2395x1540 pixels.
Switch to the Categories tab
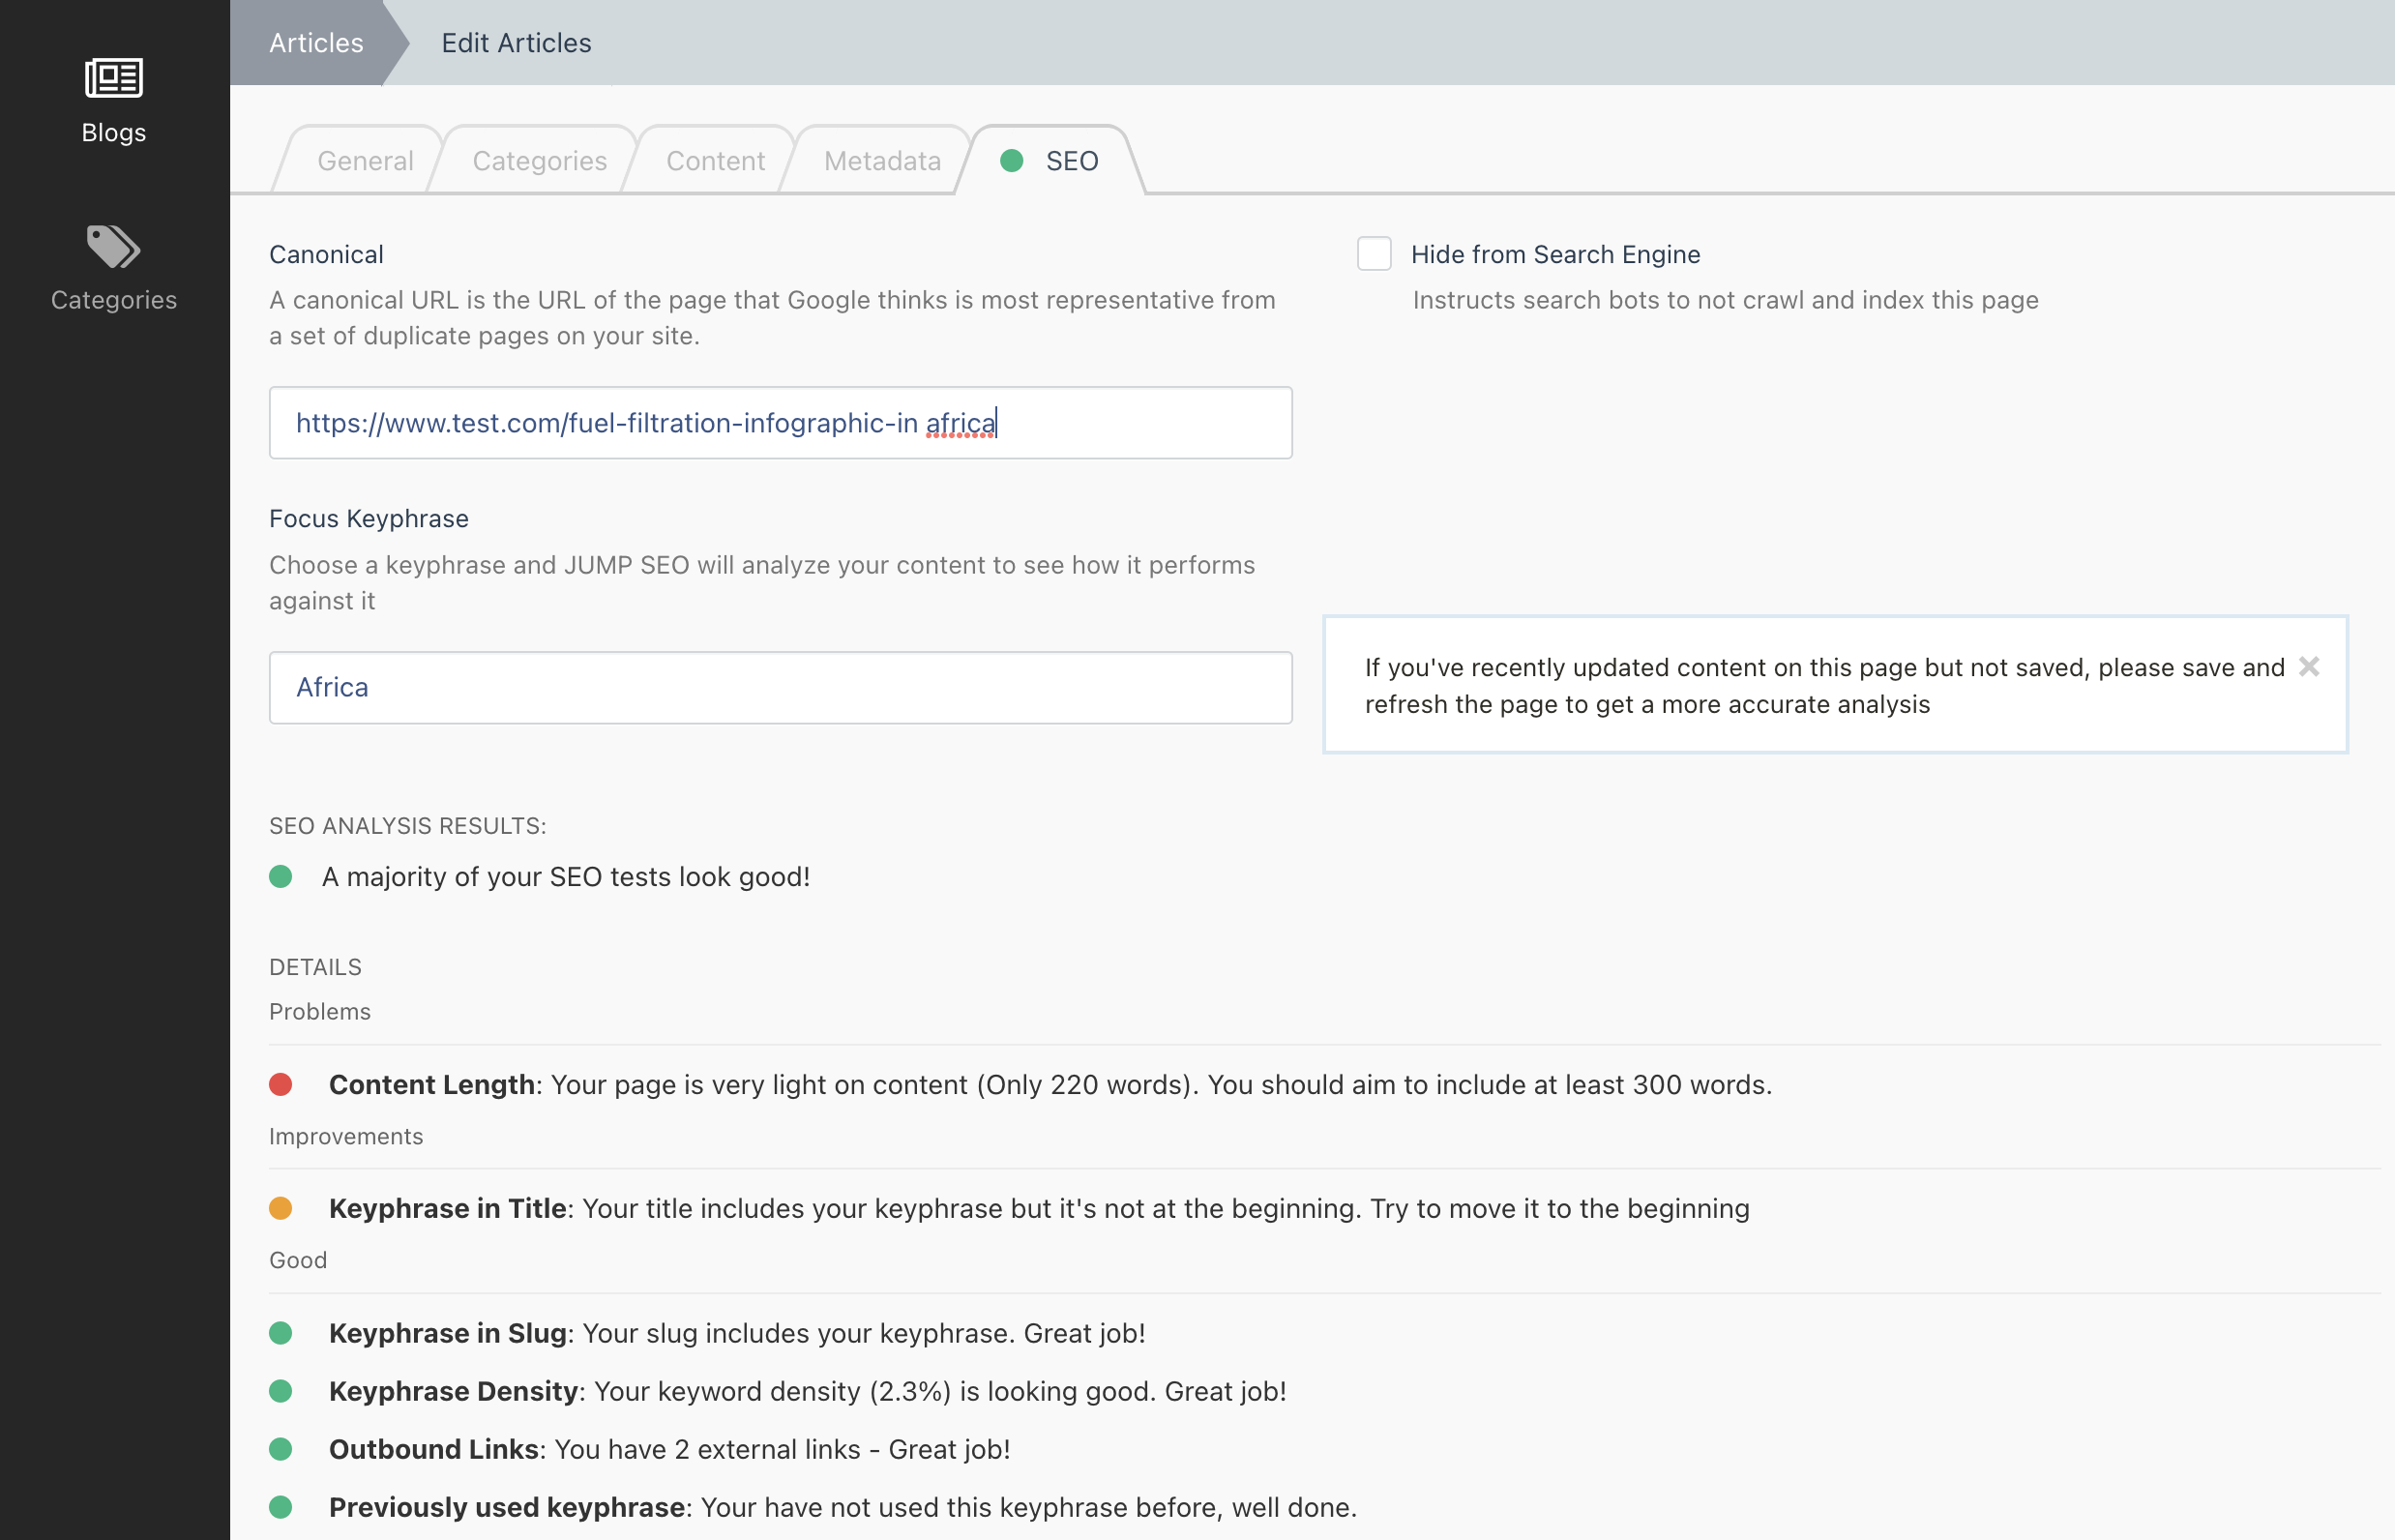click(538, 160)
